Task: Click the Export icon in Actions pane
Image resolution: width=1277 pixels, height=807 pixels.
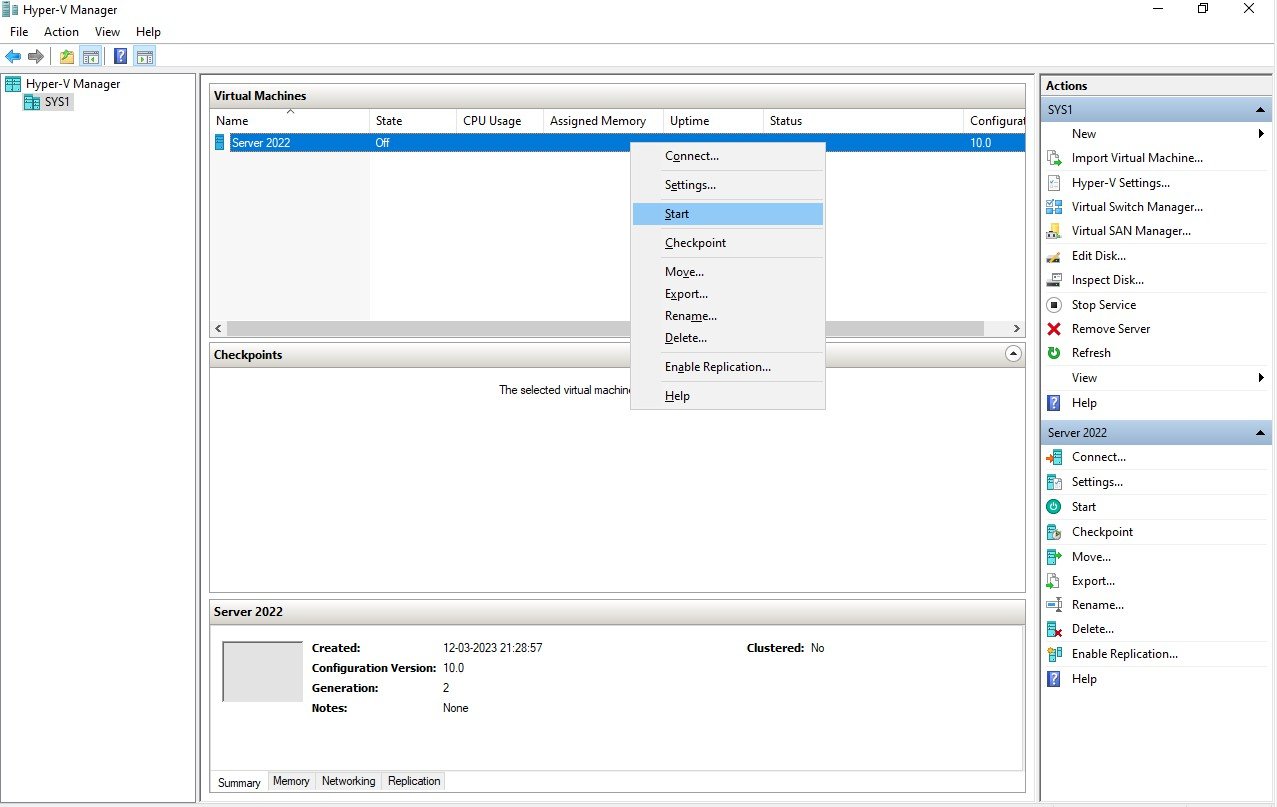Action: coord(1054,581)
